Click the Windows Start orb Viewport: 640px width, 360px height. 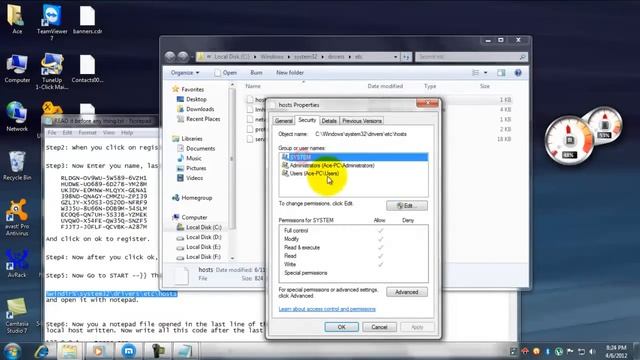(12, 351)
